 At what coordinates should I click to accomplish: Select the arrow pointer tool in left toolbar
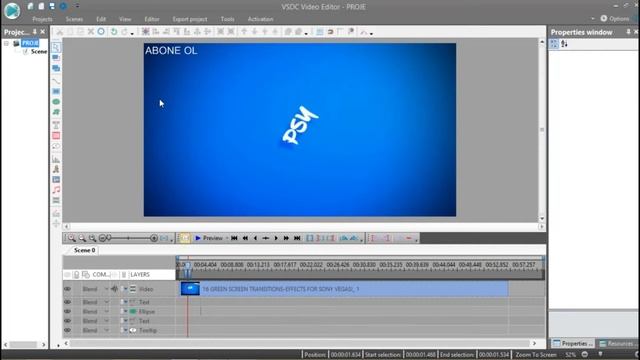click(56, 47)
